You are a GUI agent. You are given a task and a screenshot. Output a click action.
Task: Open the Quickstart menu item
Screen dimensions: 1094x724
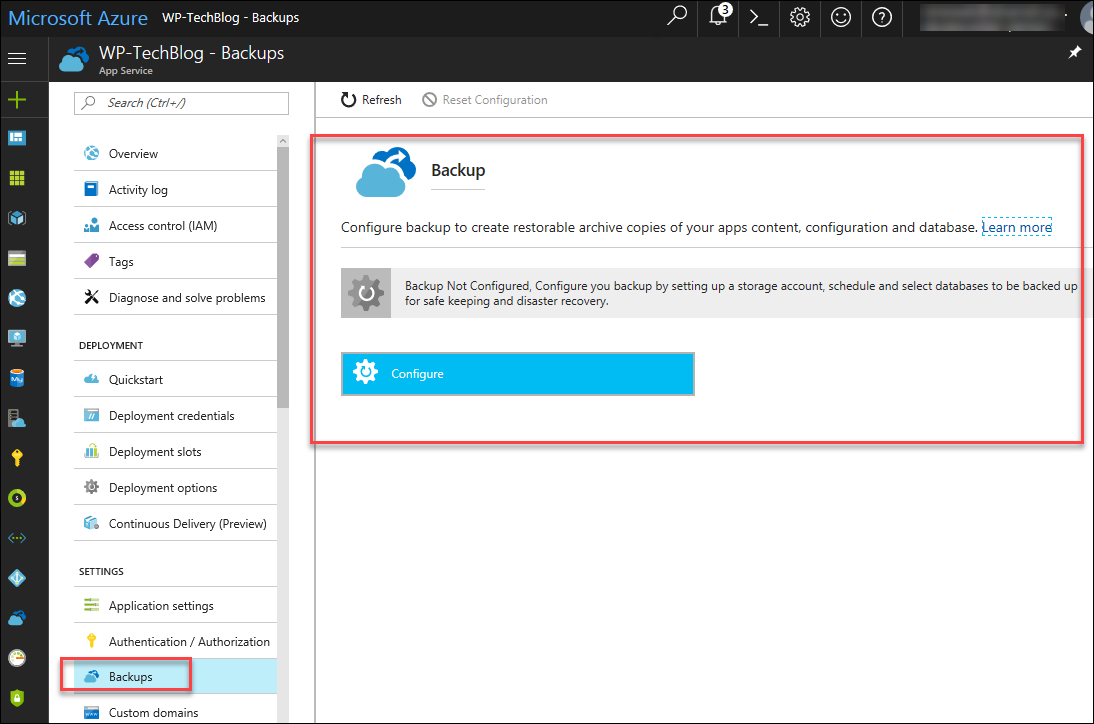175,379
